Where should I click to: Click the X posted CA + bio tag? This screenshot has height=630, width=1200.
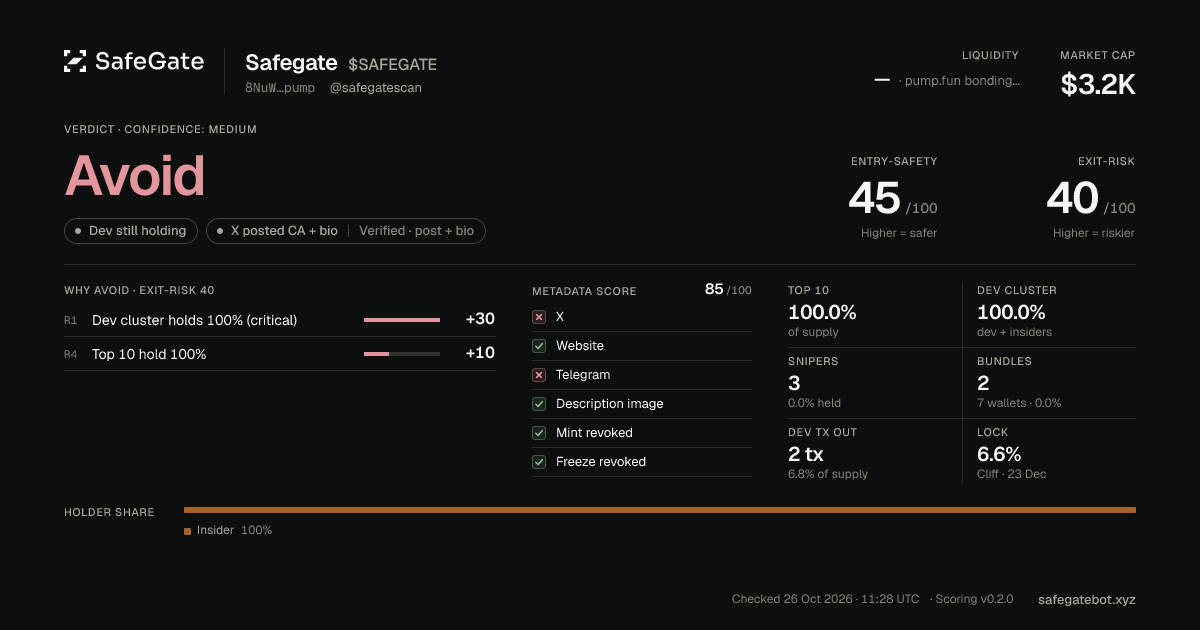pyautogui.click(x=346, y=231)
